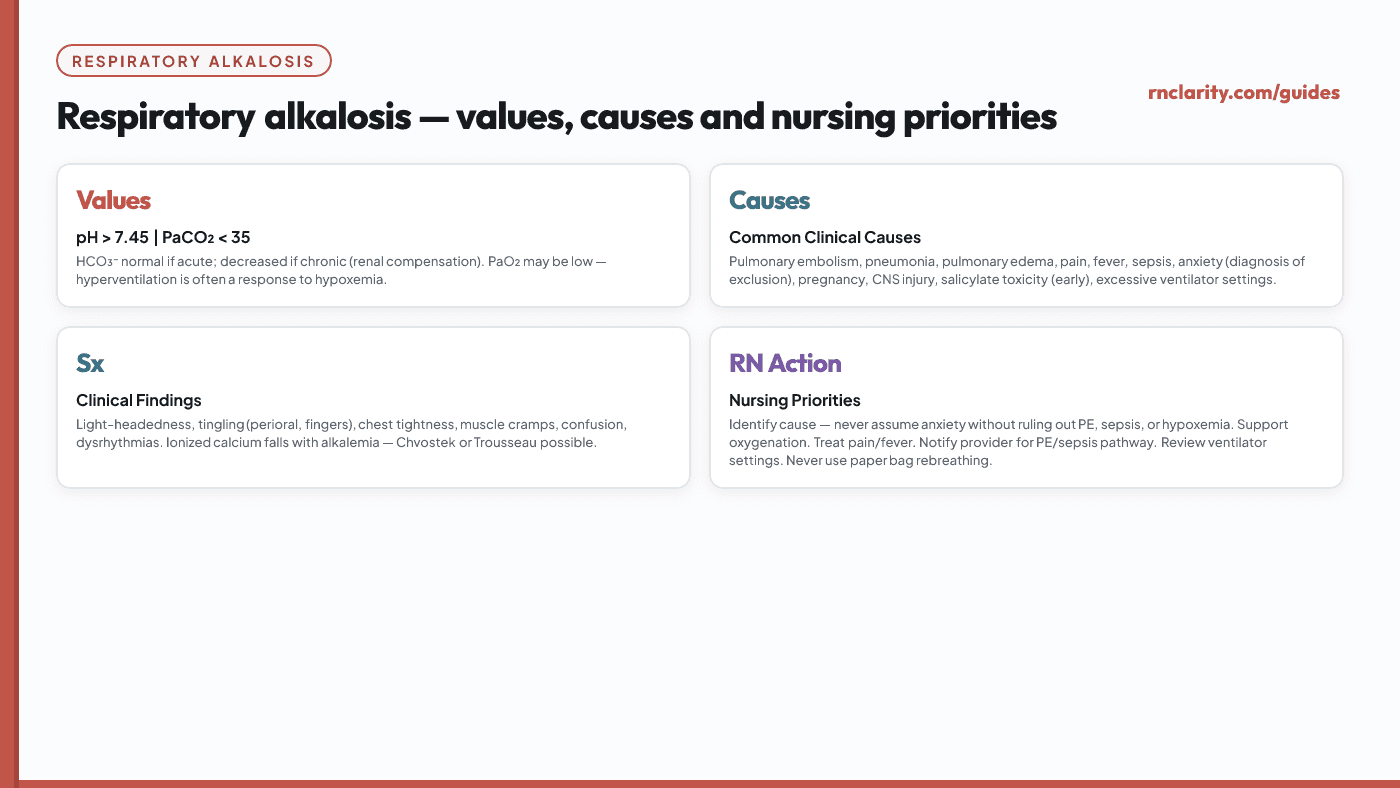Select the Values card heading
This screenshot has height=788, width=1400.
[114, 200]
